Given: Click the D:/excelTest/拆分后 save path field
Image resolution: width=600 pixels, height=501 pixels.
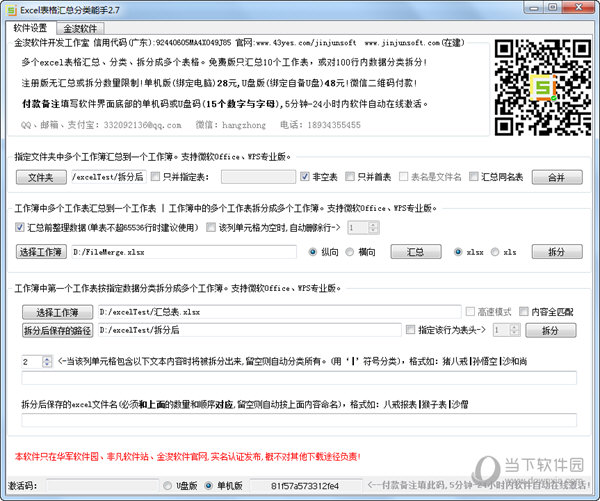Looking at the screenshot, I should pos(249,330).
